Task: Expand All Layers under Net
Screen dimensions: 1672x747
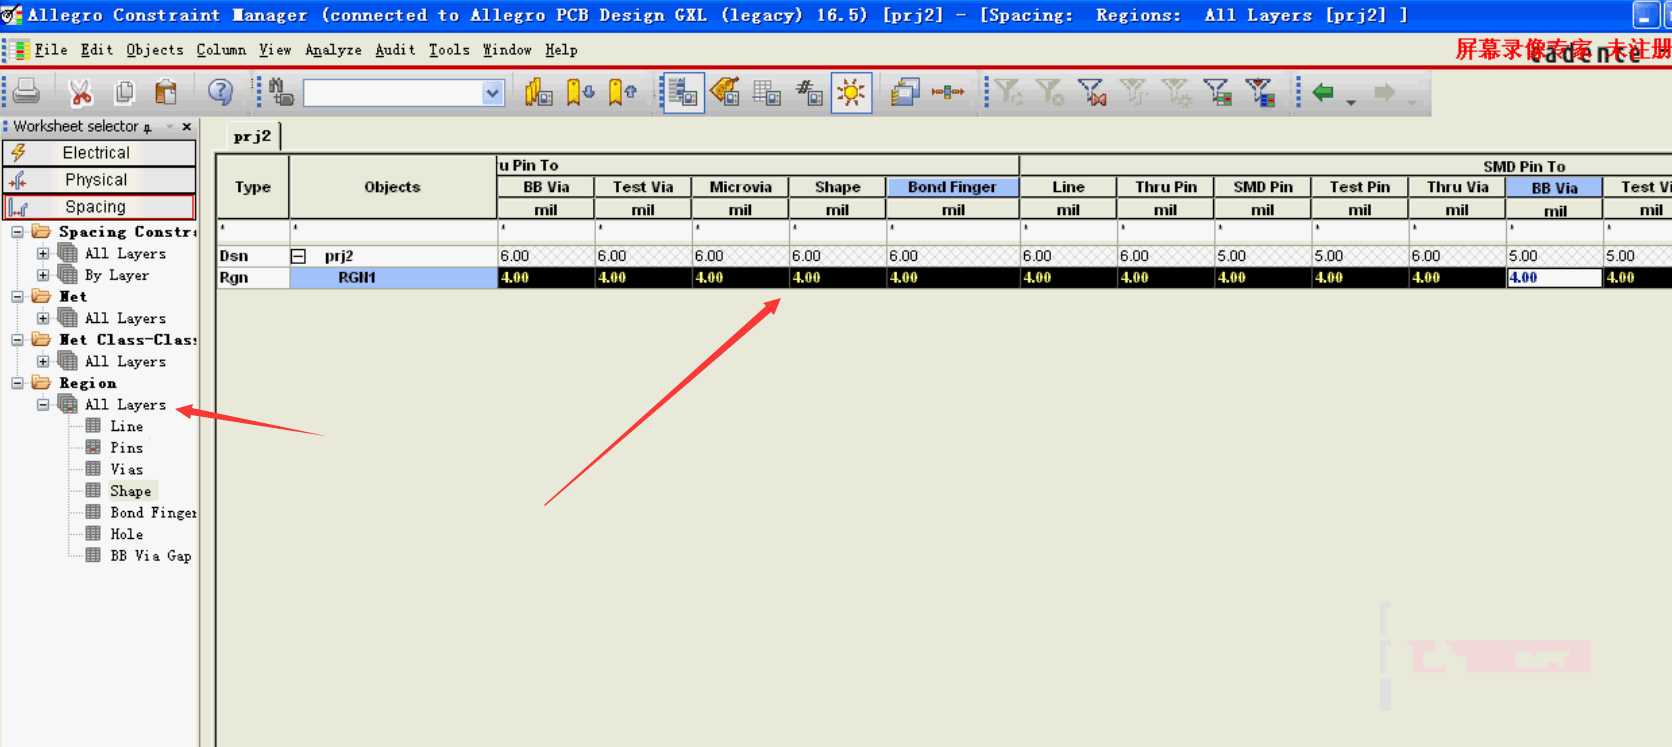Action: (x=43, y=318)
